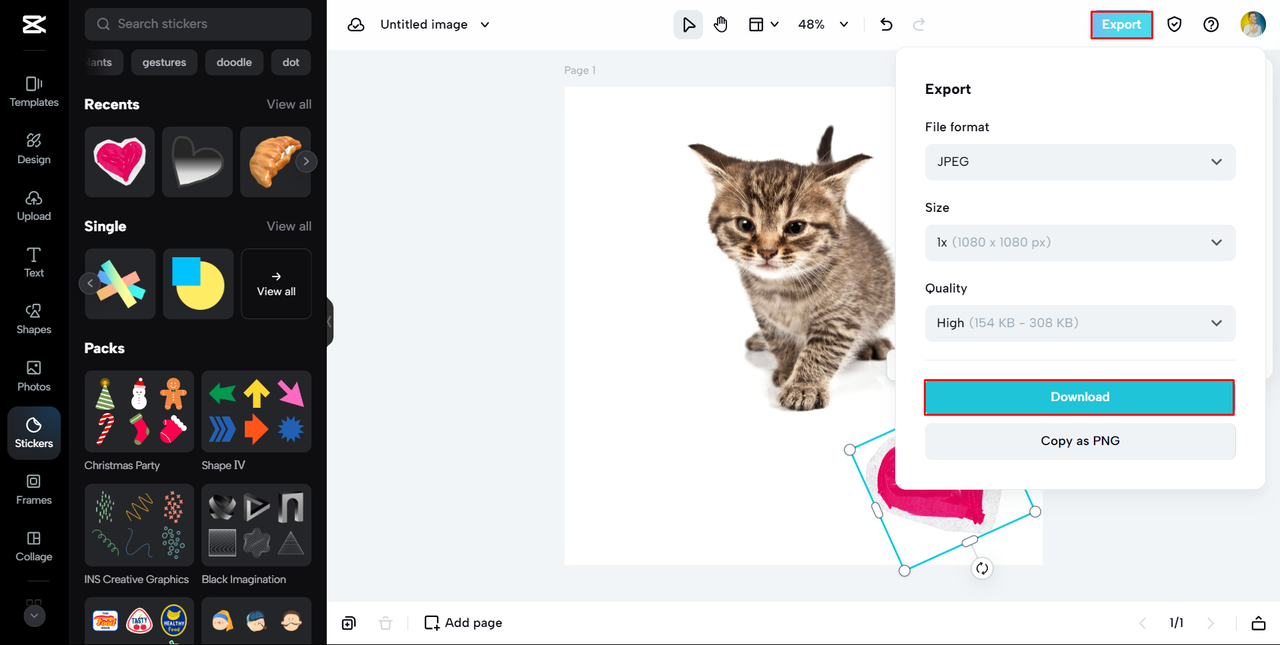Open the 48% zoom level dropdown
This screenshot has height=645, width=1280.
(823, 25)
